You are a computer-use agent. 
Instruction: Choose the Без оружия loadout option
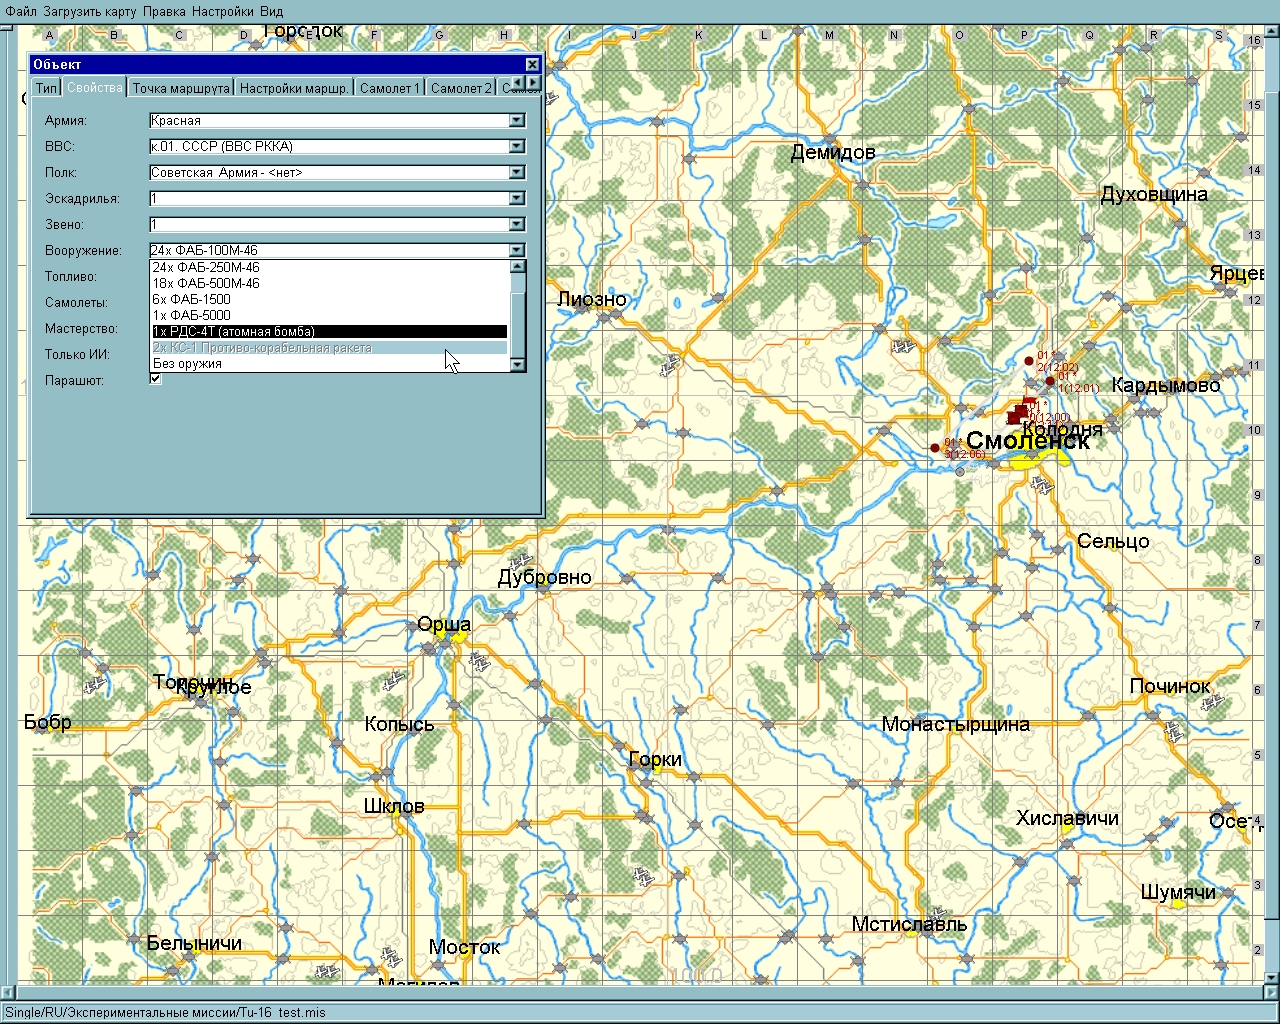pyautogui.click(x=188, y=364)
